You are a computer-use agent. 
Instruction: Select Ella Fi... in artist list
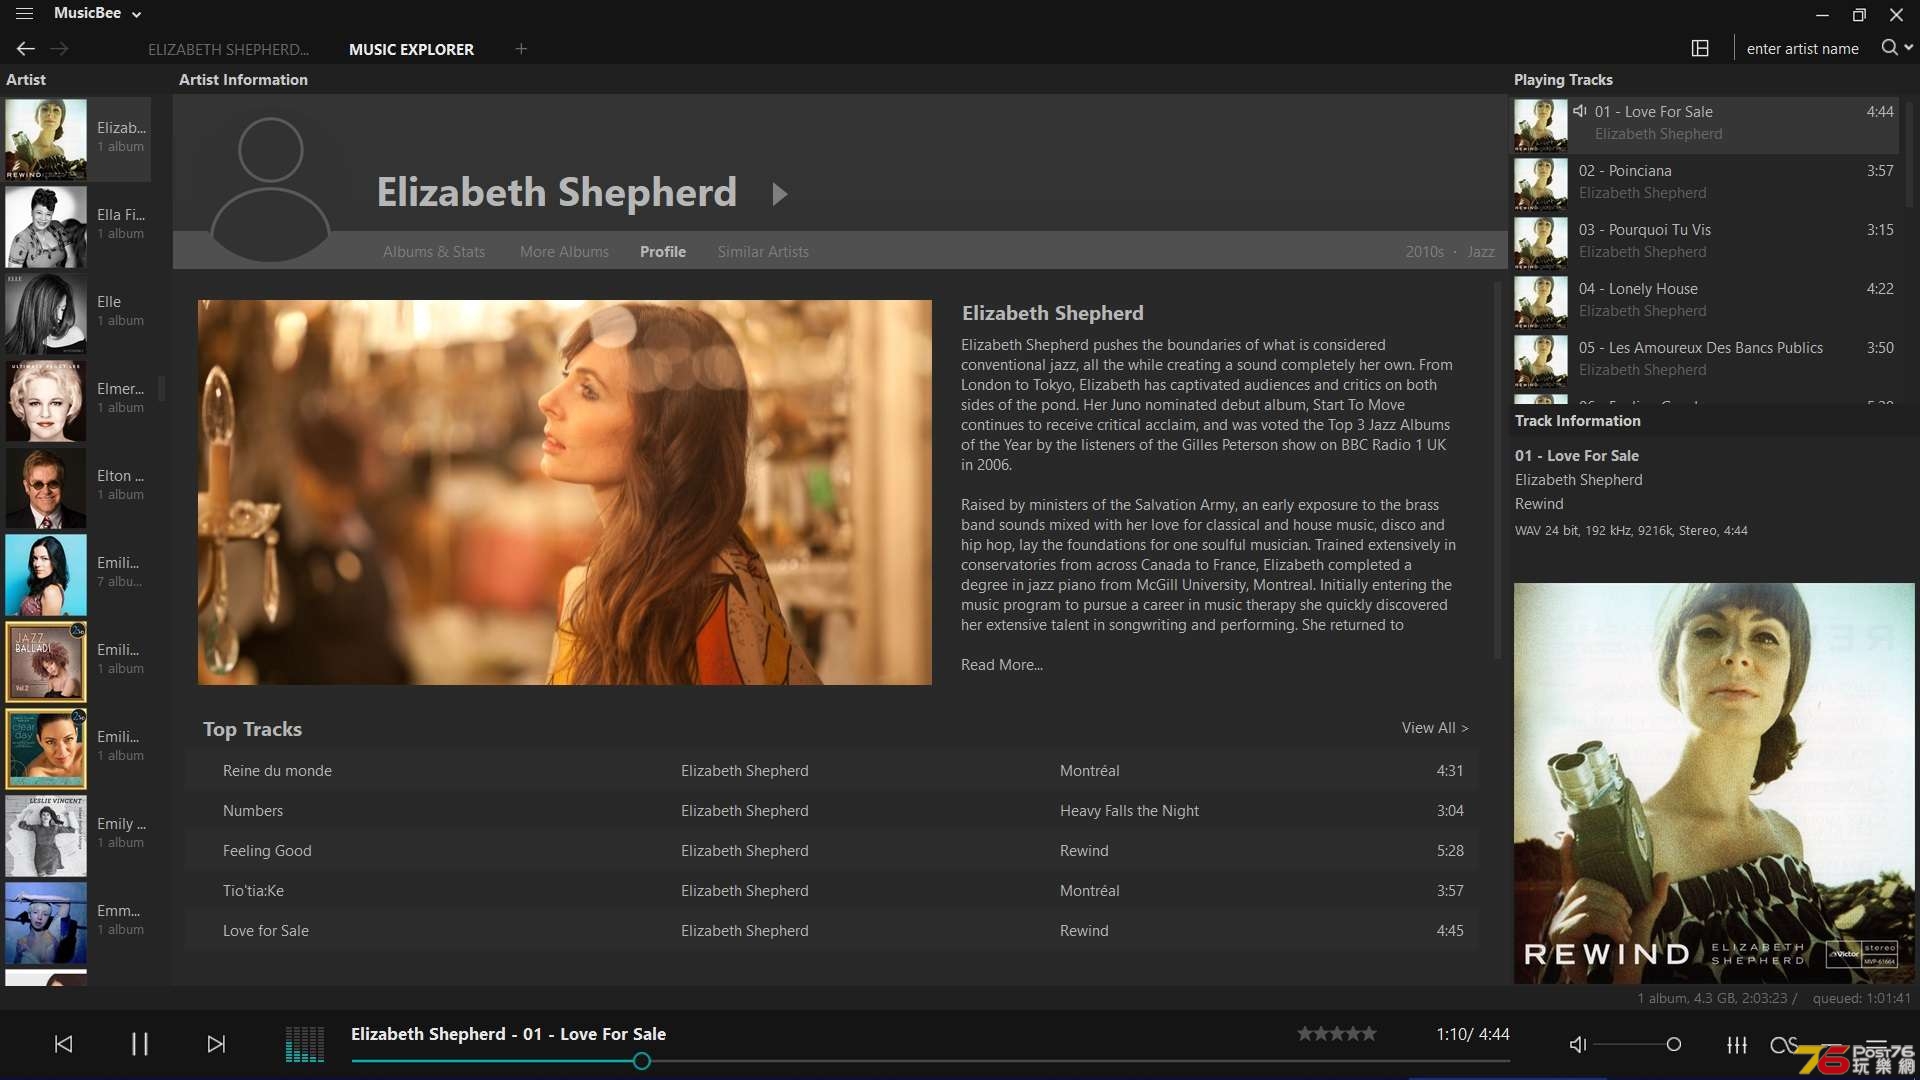tap(78, 226)
